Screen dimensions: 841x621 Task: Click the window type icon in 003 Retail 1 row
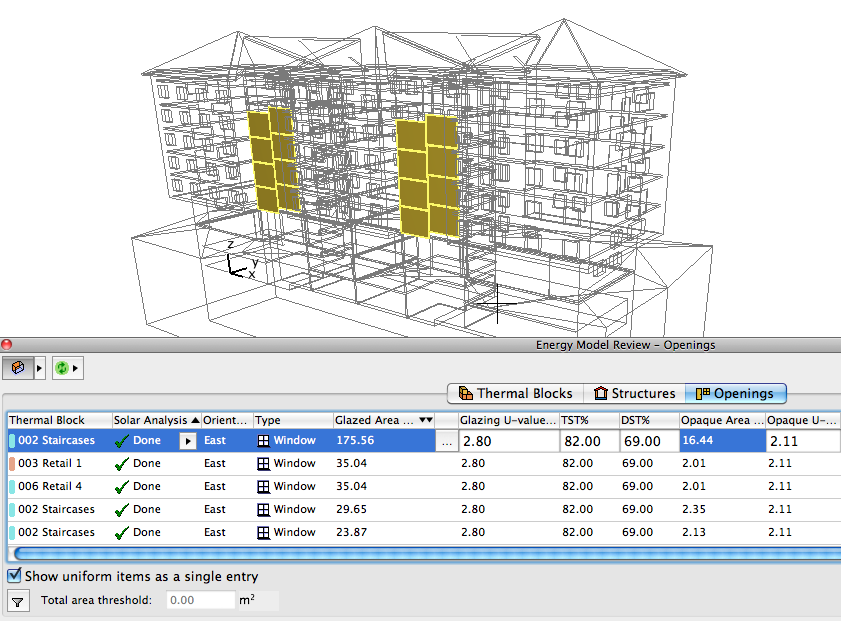pyautogui.click(x=263, y=463)
